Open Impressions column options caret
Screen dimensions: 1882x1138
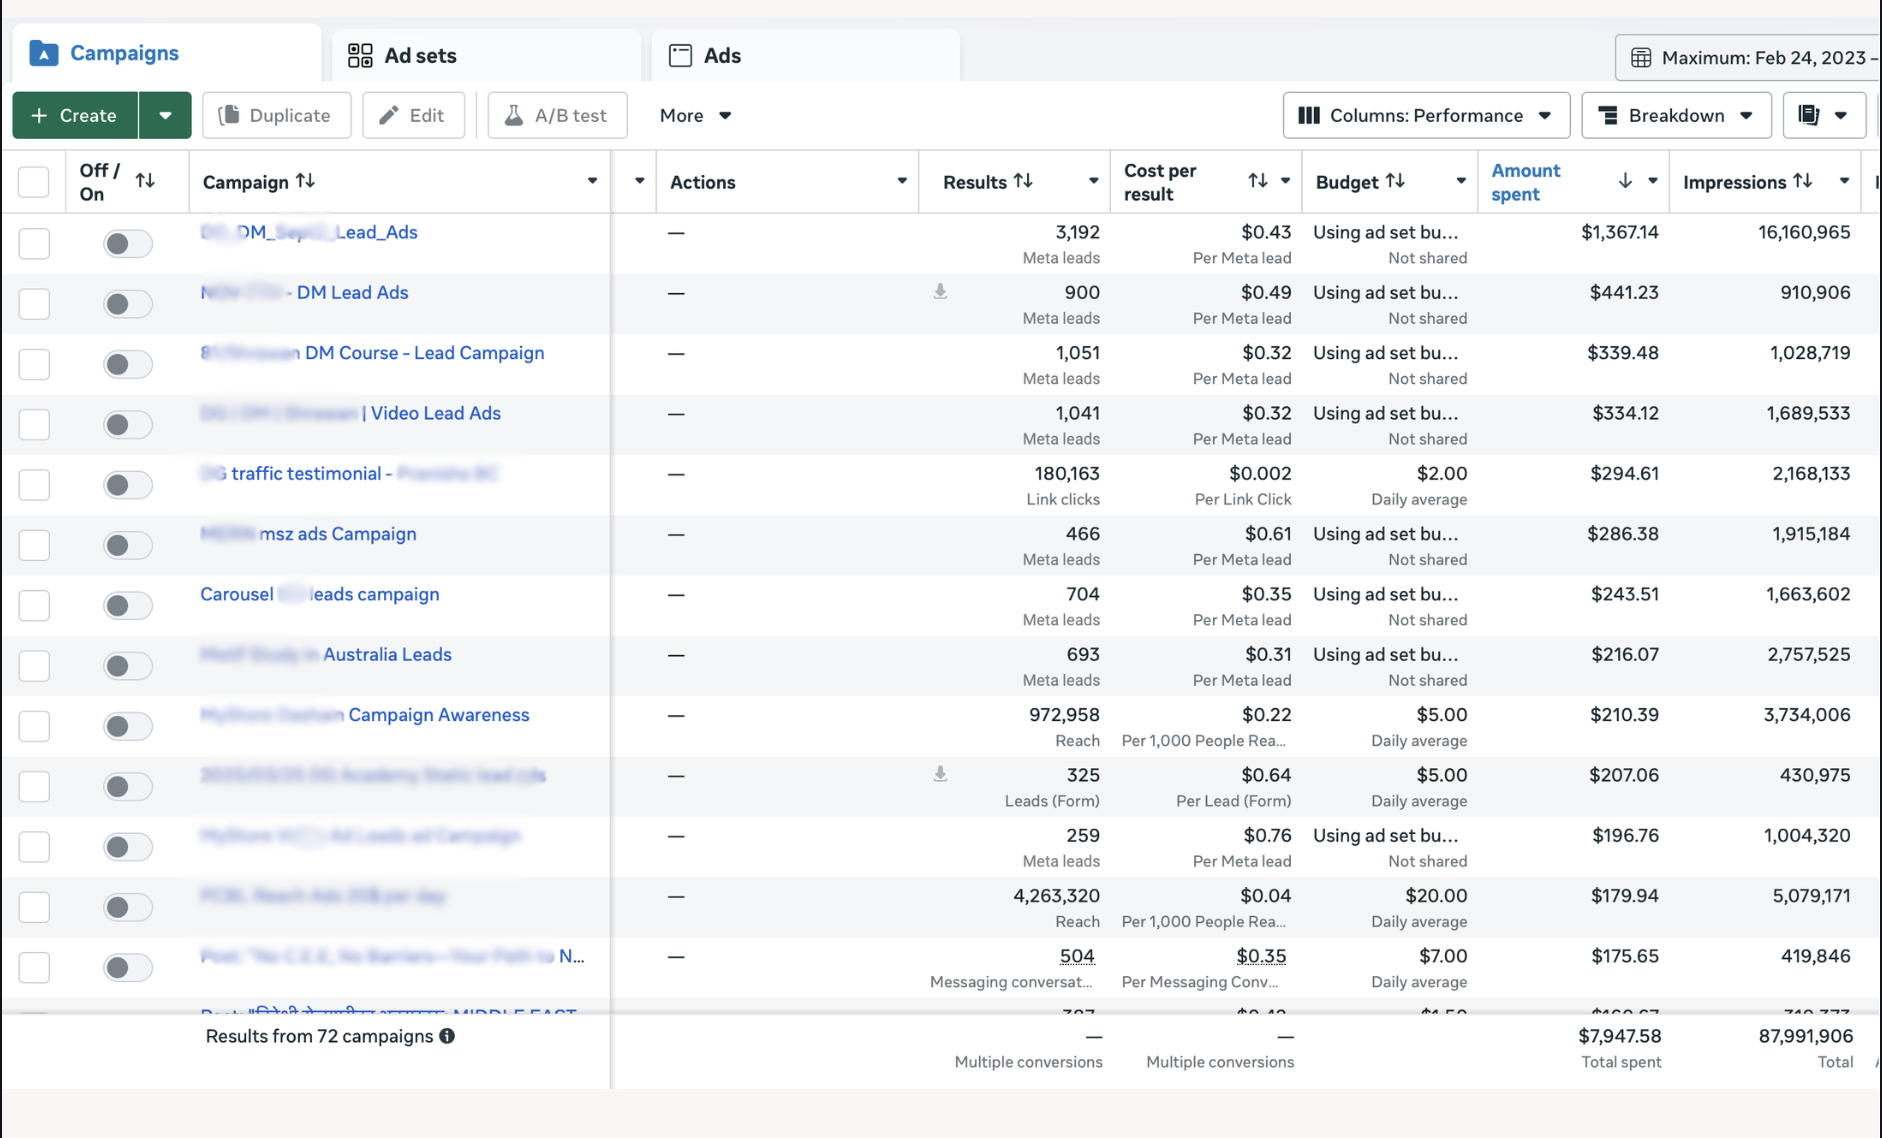[1844, 181]
